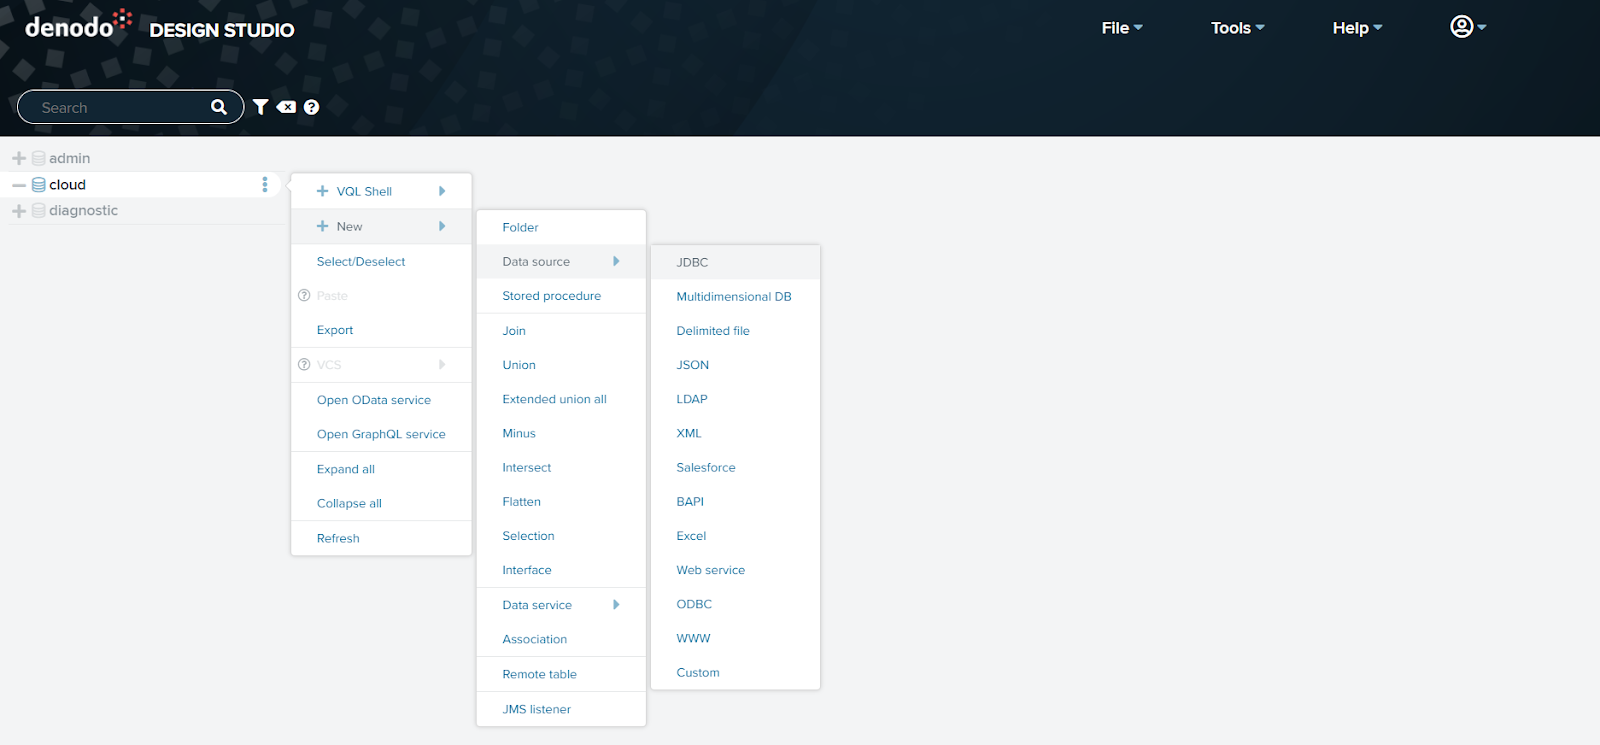Create a new Selection view
This screenshot has height=745, width=1600.
coord(561,536)
